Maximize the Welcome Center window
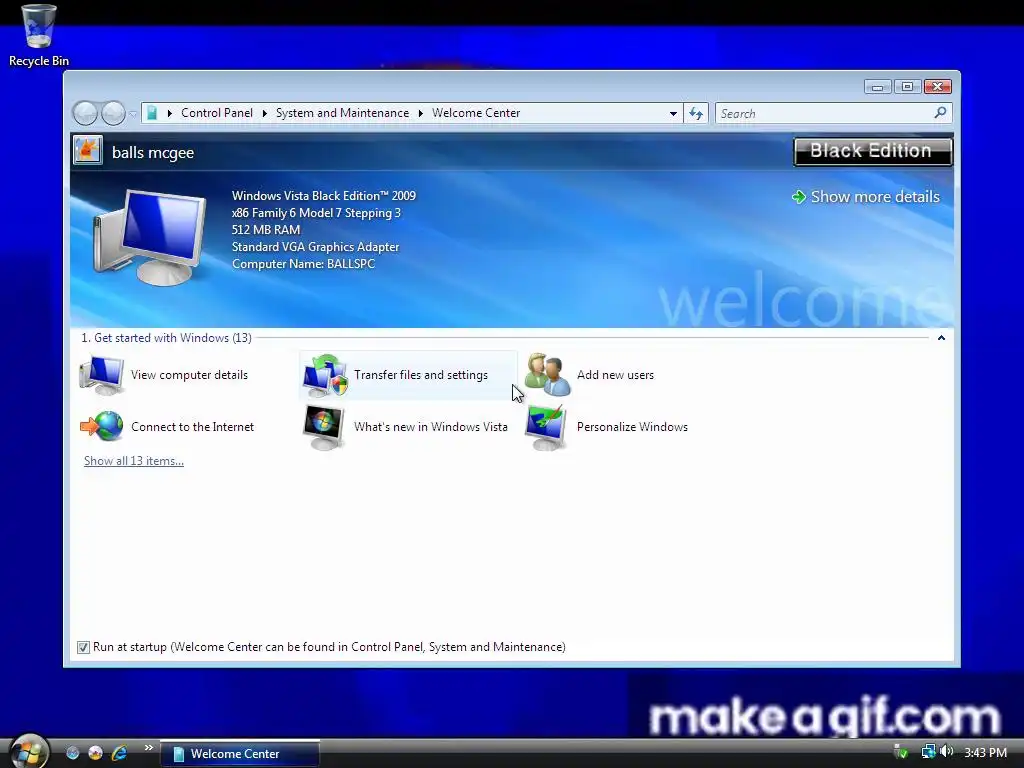 tap(907, 86)
